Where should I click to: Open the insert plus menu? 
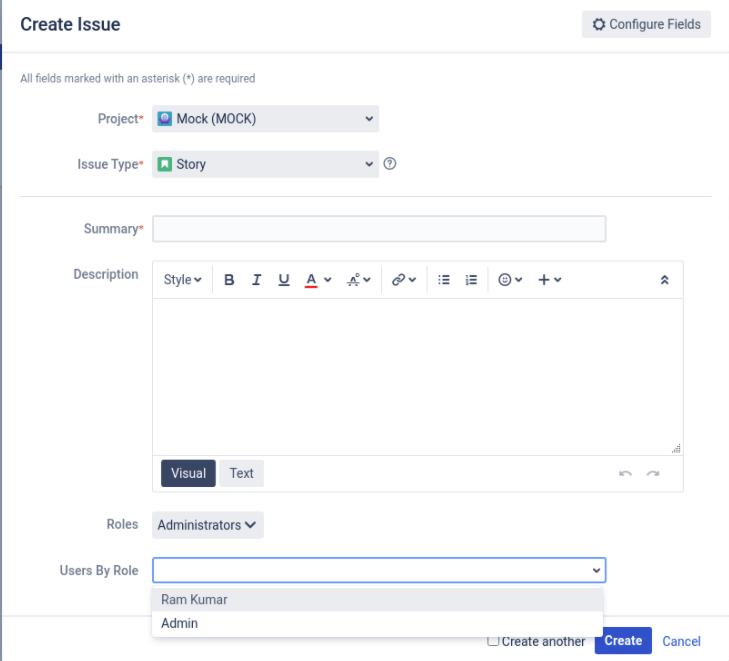(550, 280)
